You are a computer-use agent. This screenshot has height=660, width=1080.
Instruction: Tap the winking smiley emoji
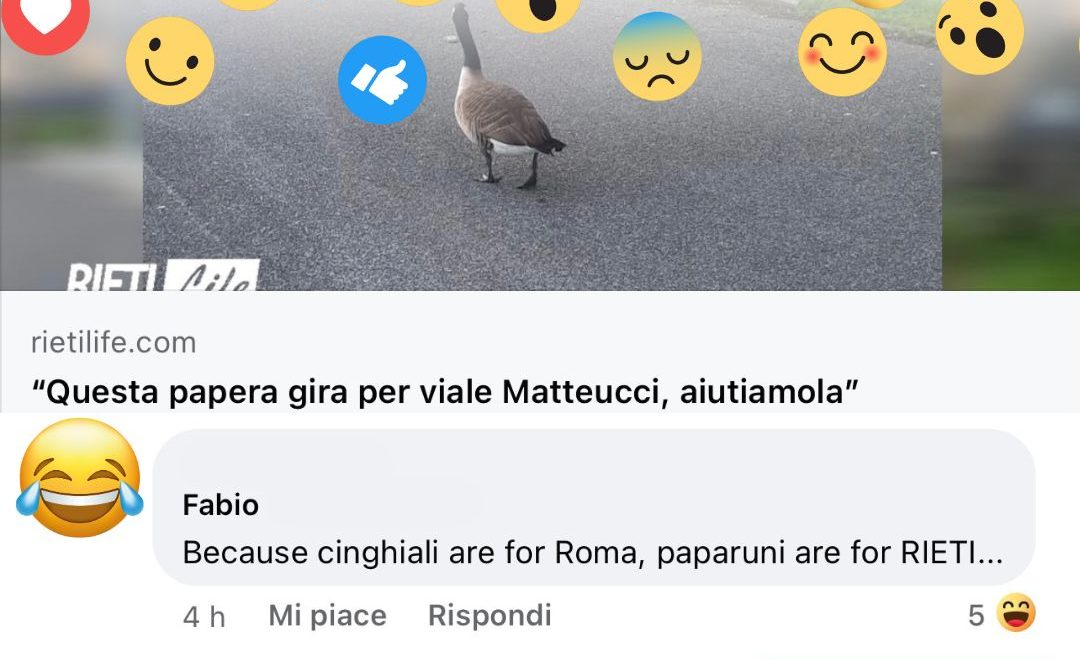pos(170,61)
